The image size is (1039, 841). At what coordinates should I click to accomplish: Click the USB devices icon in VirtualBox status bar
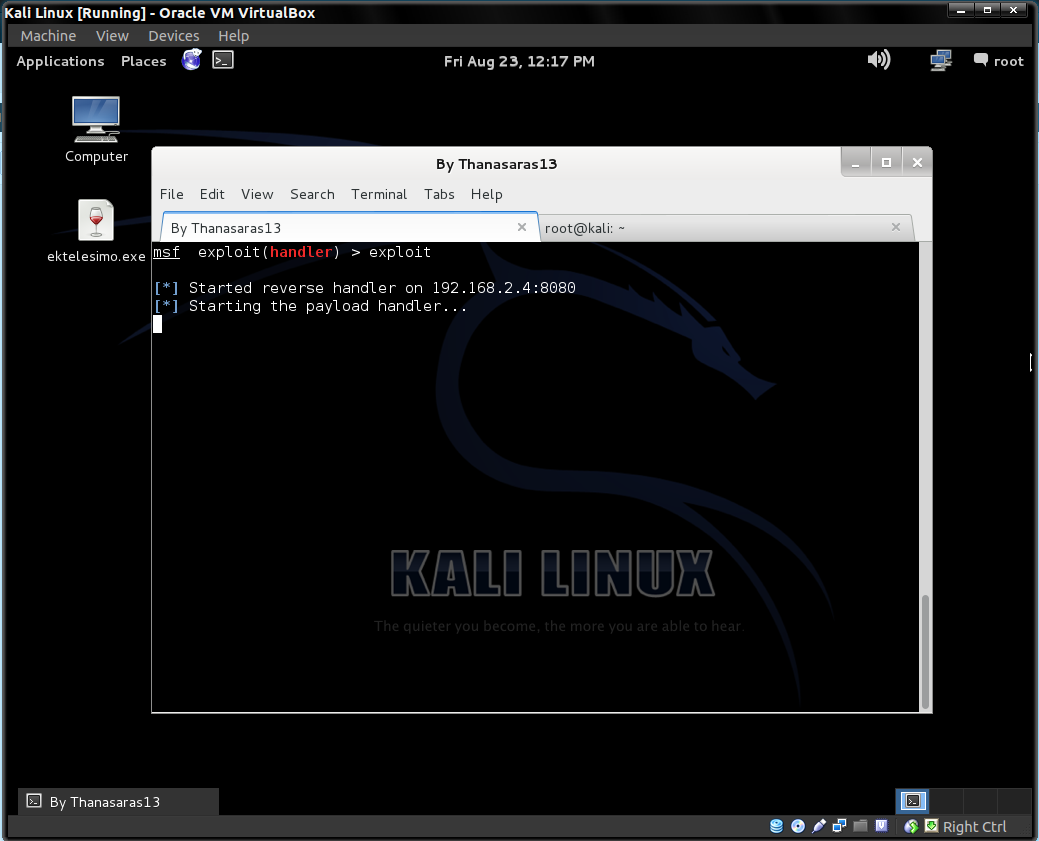(818, 826)
